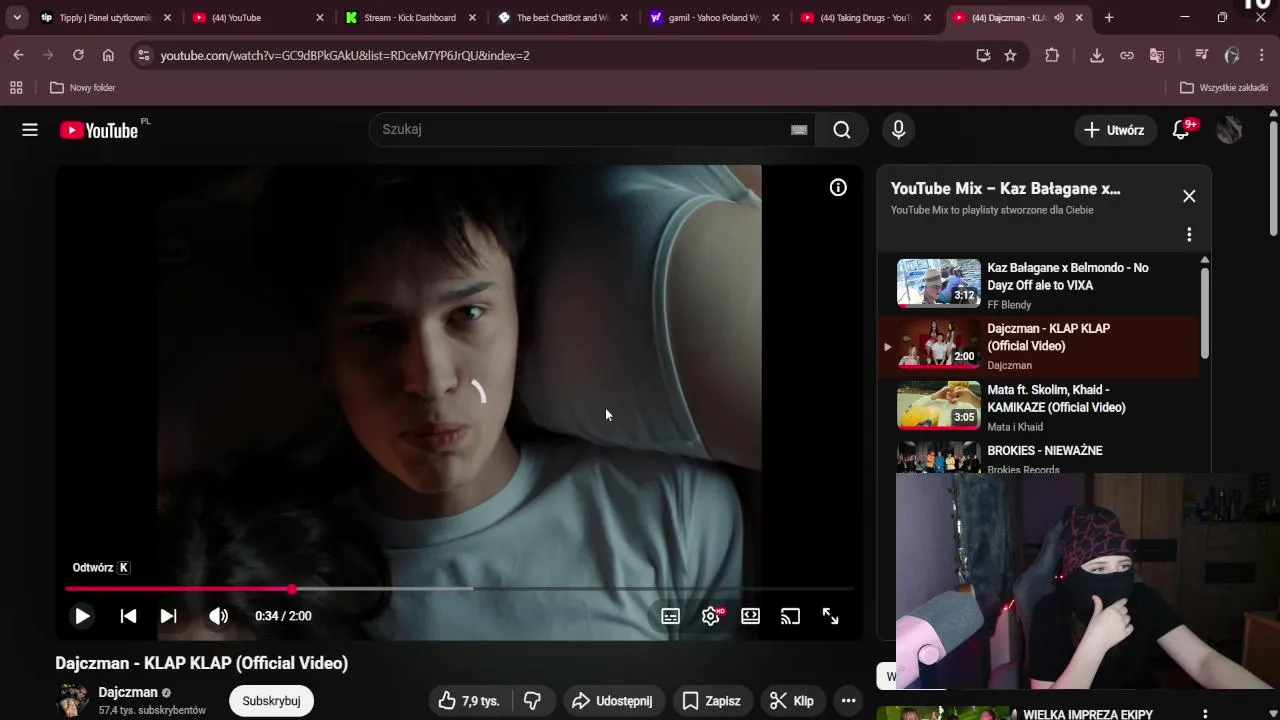The width and height of the screenshot is (1280, 720).
Task: Create a clip with Klip button
Action: click(x=791, y=701)
